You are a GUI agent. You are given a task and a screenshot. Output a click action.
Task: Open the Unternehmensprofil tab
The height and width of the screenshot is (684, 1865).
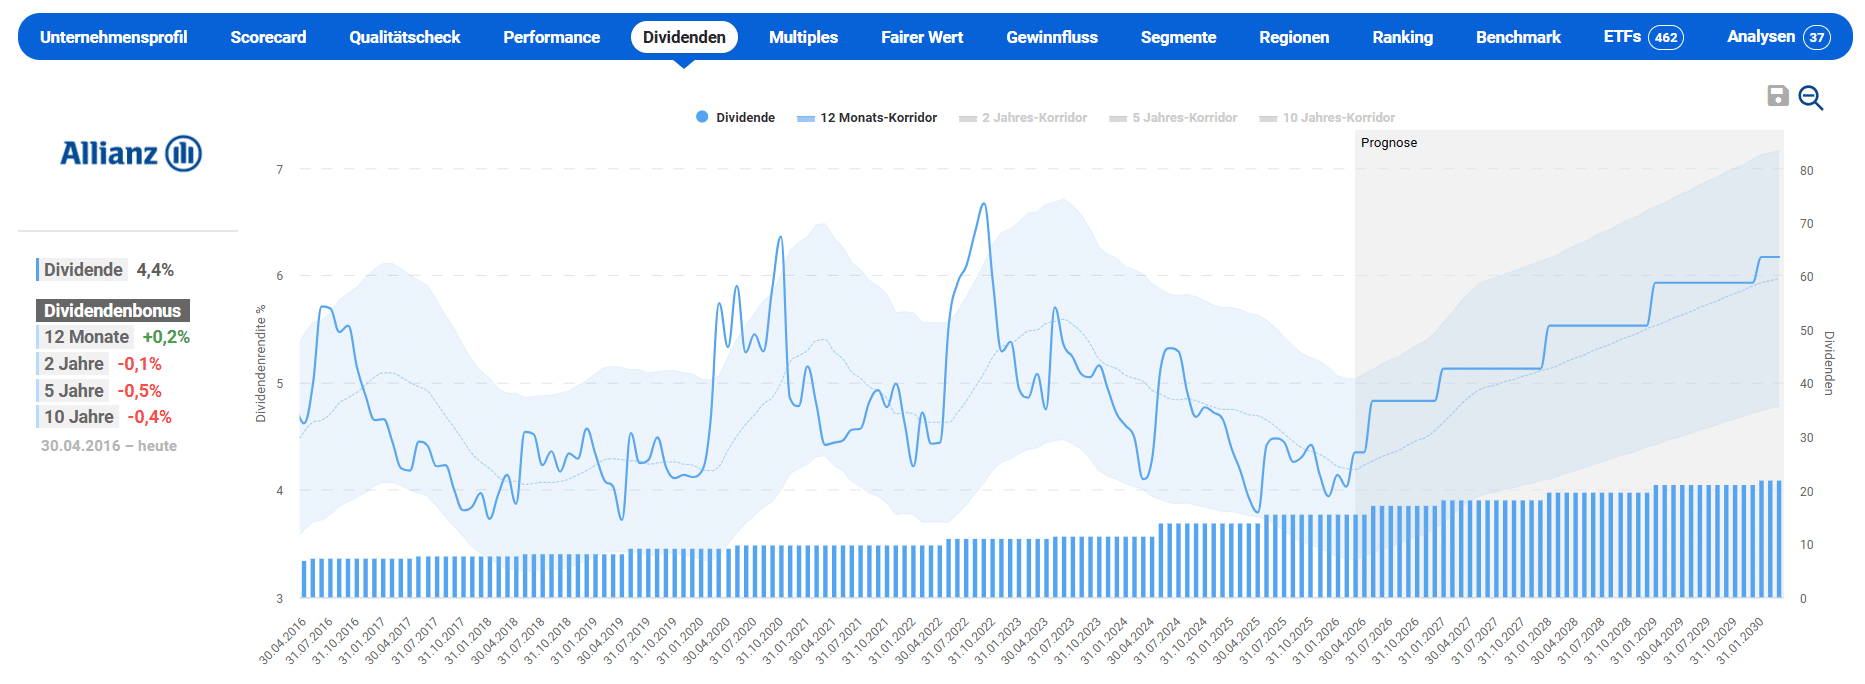[113, 37]
